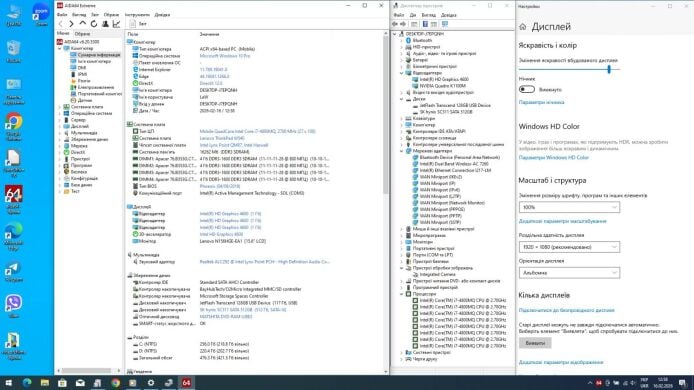Open the advanced scaling settings link
The image size is (694, 390).
563,221
